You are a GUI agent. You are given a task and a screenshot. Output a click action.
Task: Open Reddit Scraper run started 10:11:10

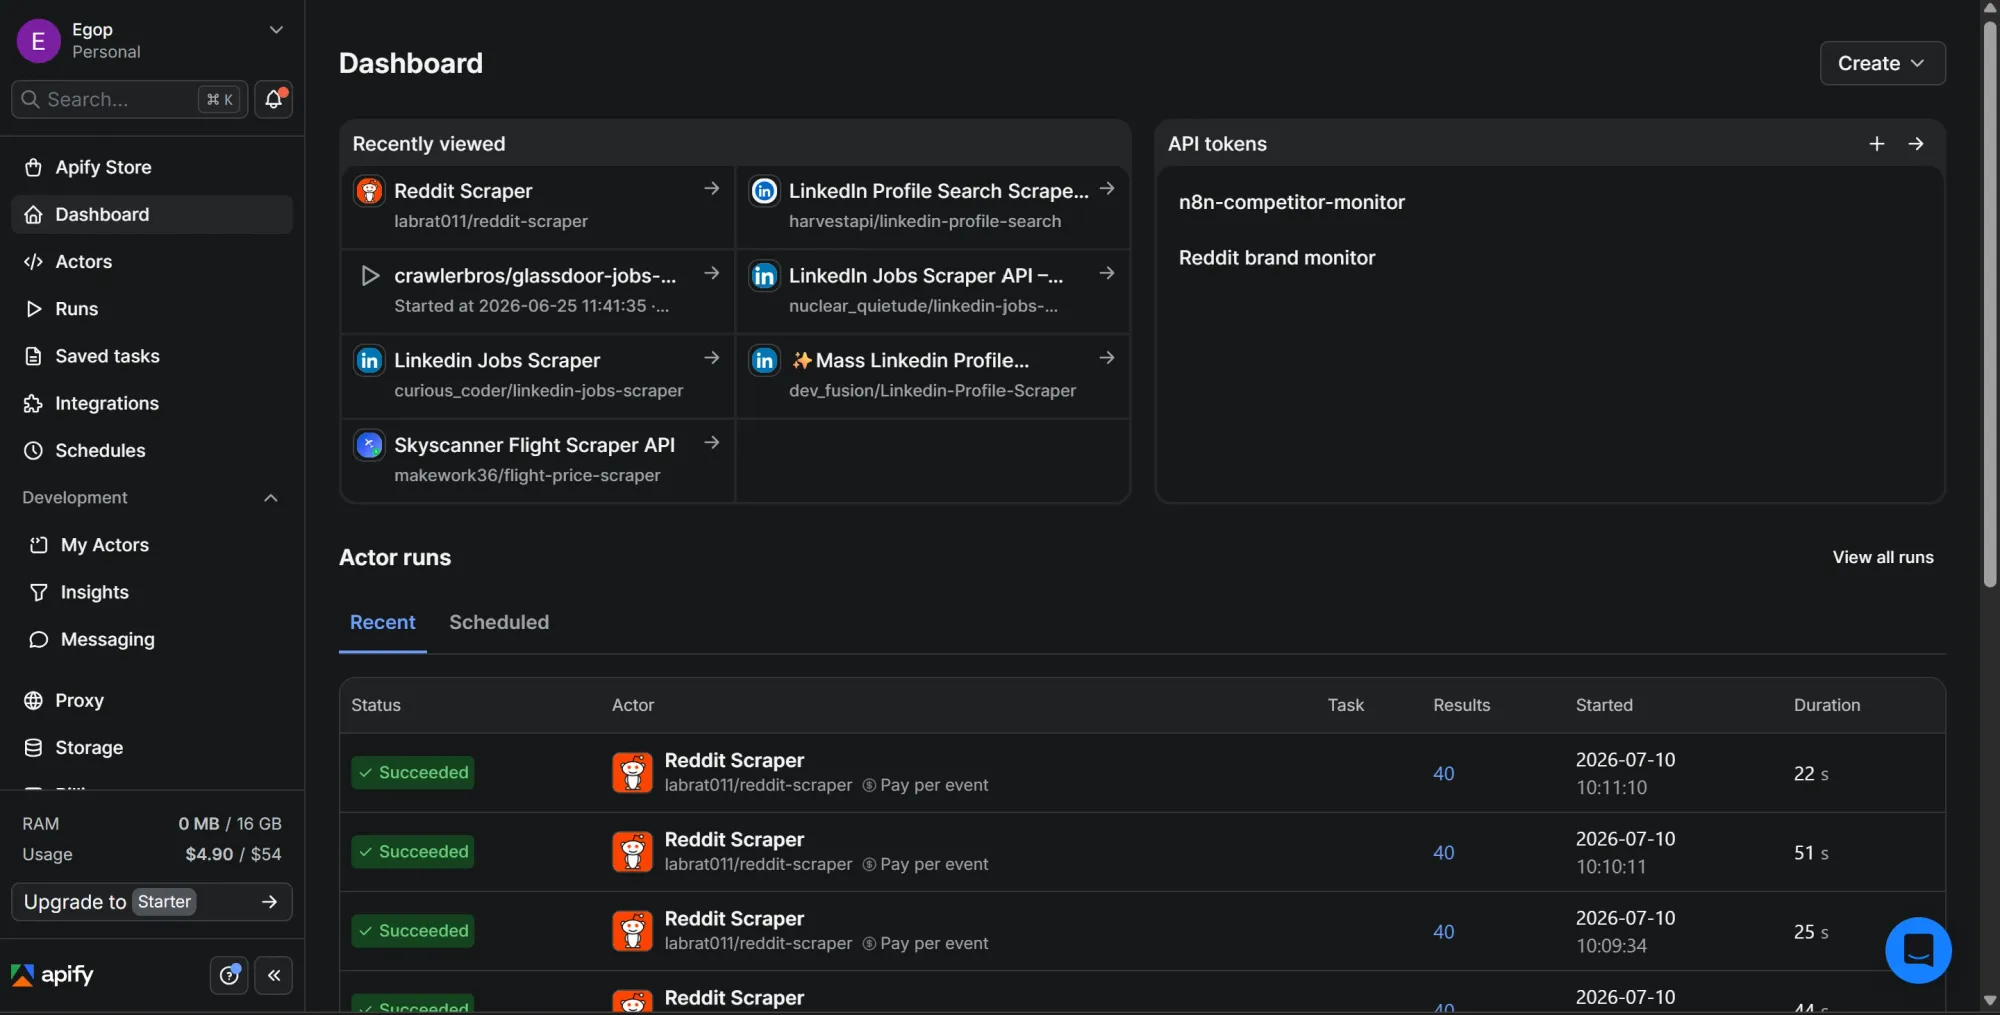(x=1142, y=772)
